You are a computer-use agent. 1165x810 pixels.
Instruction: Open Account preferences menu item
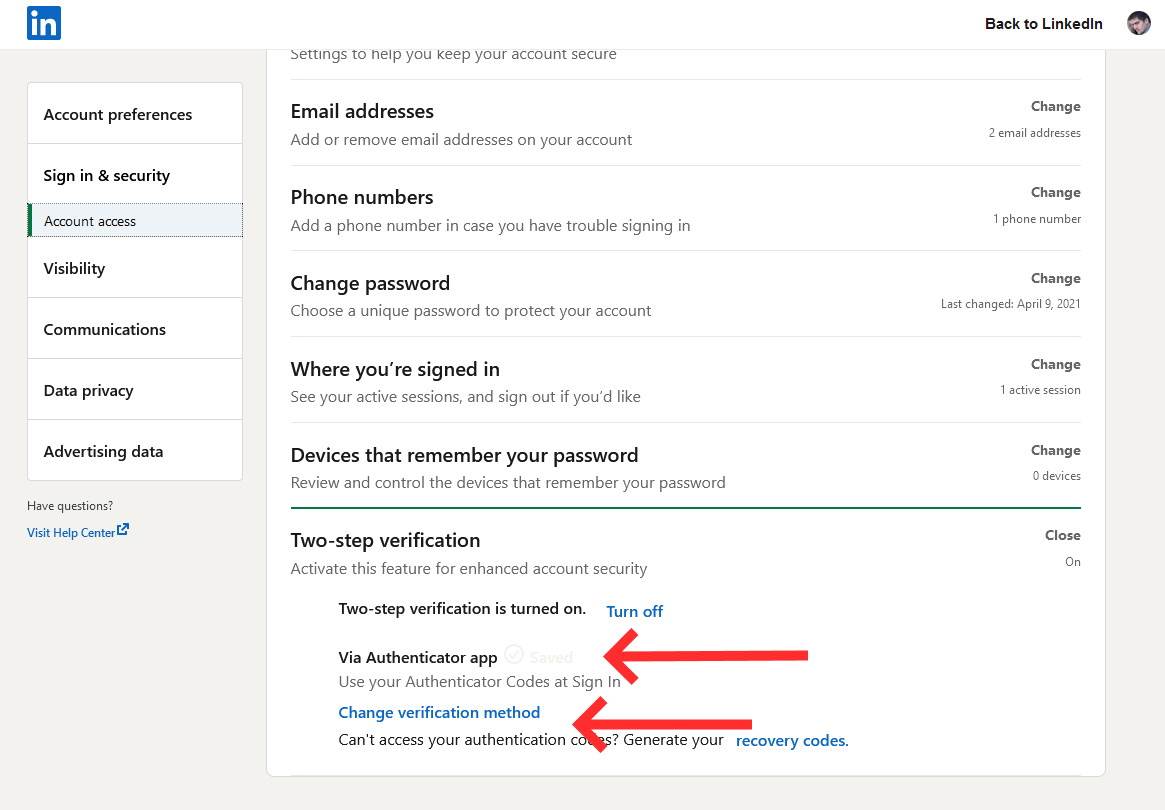[118, 114]
